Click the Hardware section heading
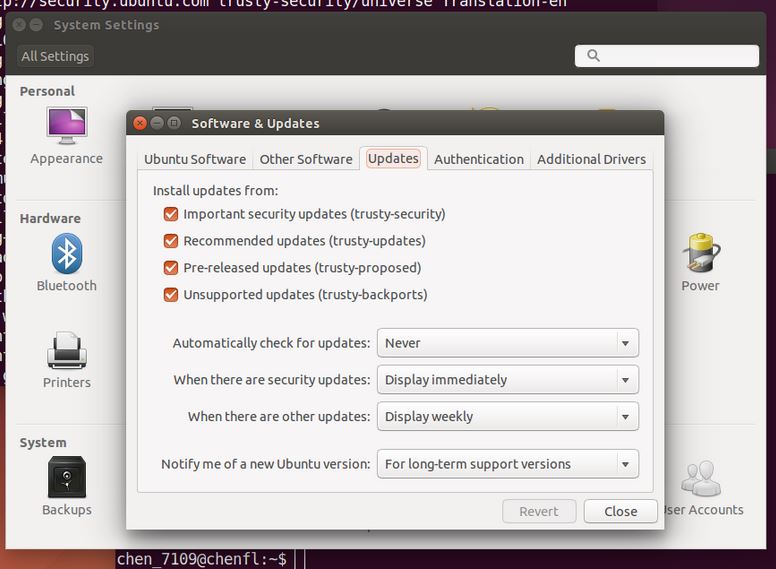This screenshot has height=569, width=776. coord(50,218)
